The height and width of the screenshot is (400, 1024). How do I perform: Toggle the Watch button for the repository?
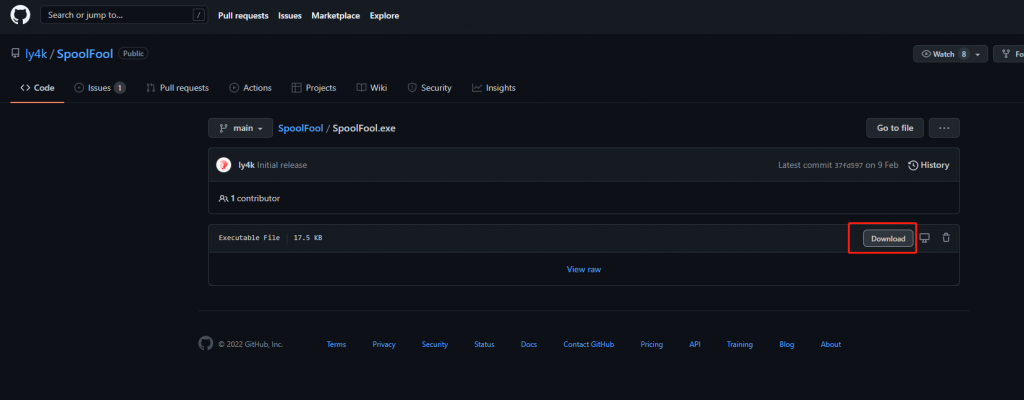tap(943, 53)
